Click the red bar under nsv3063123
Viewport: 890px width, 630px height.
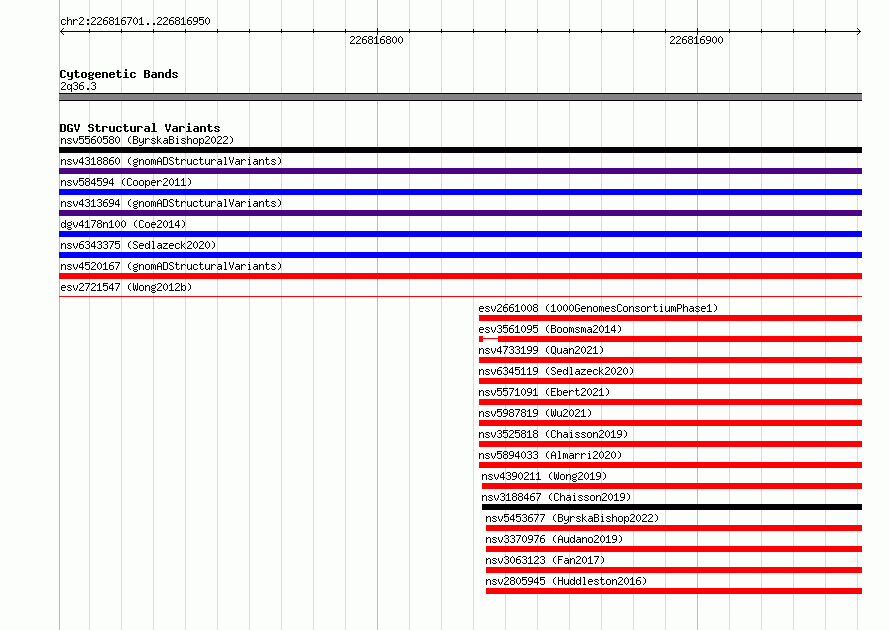click(674, 570)
